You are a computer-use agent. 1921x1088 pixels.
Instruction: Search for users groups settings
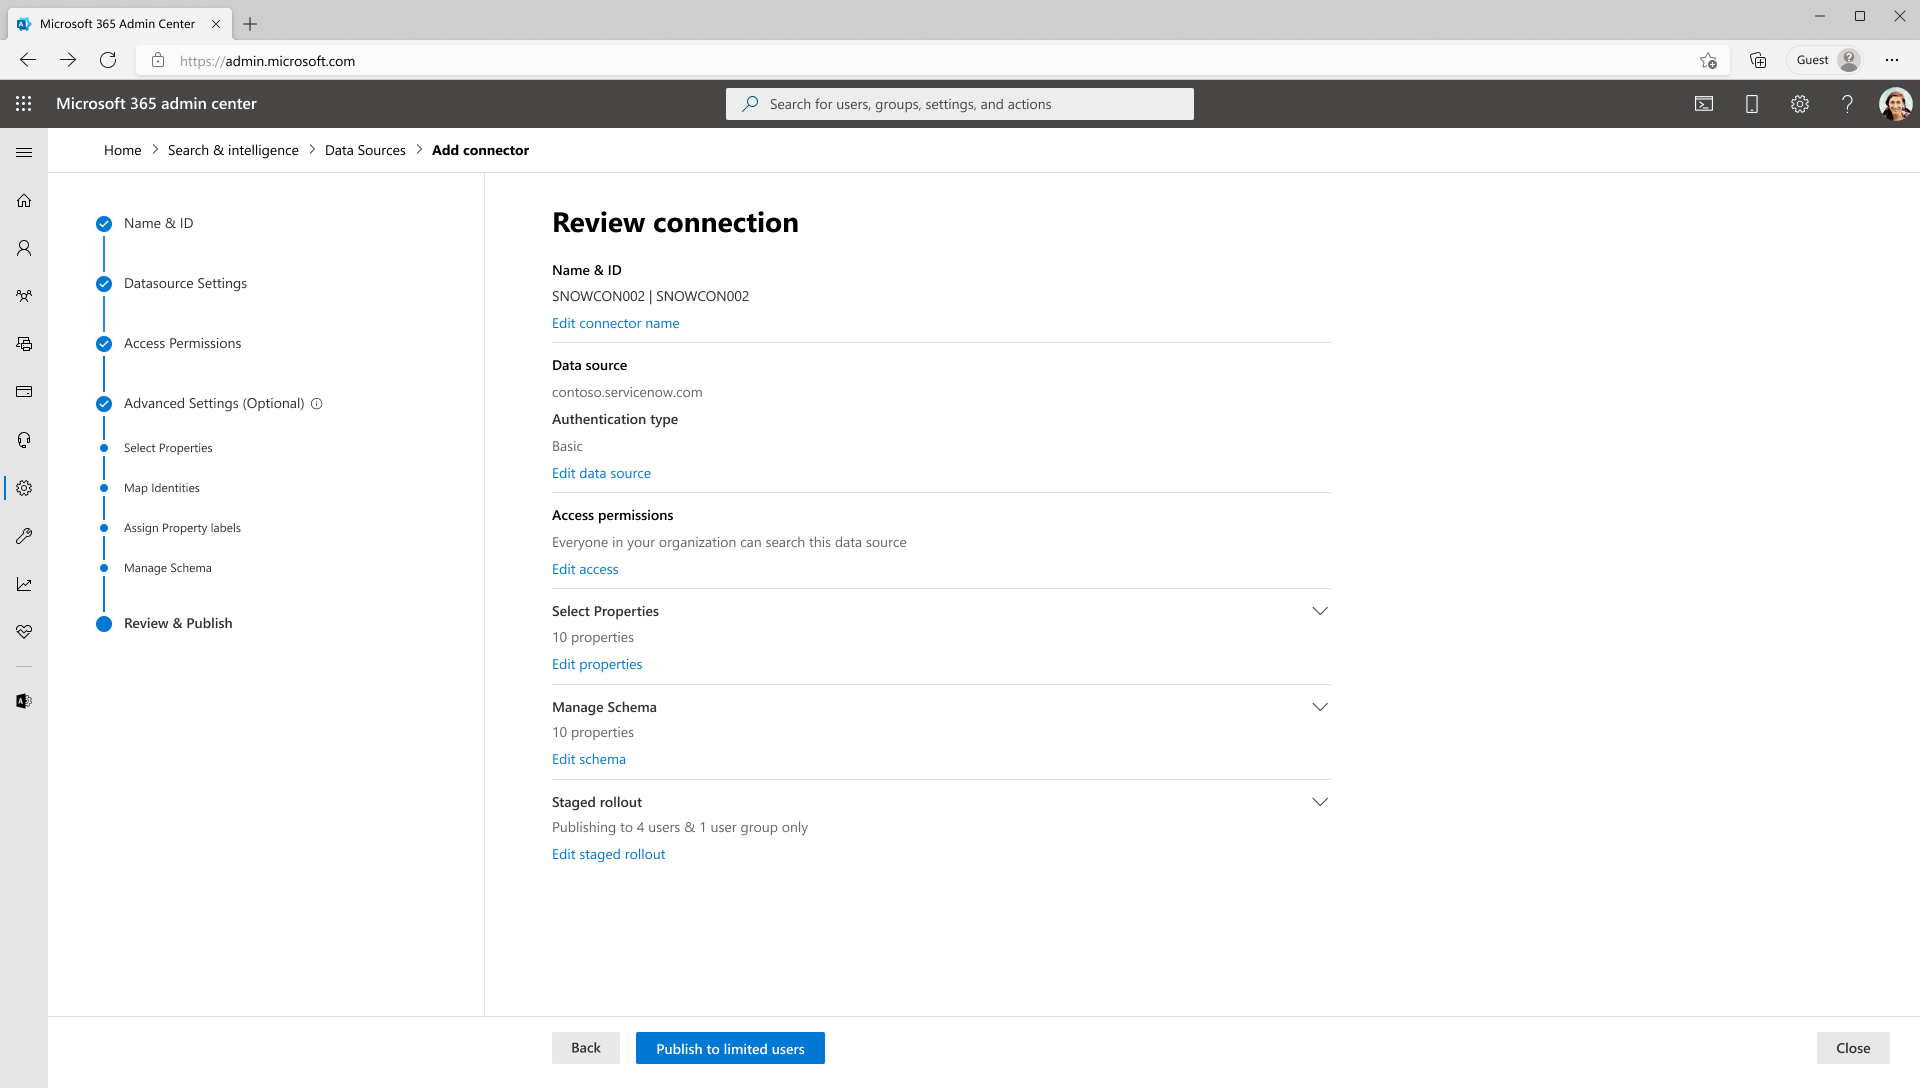[959, 103]
